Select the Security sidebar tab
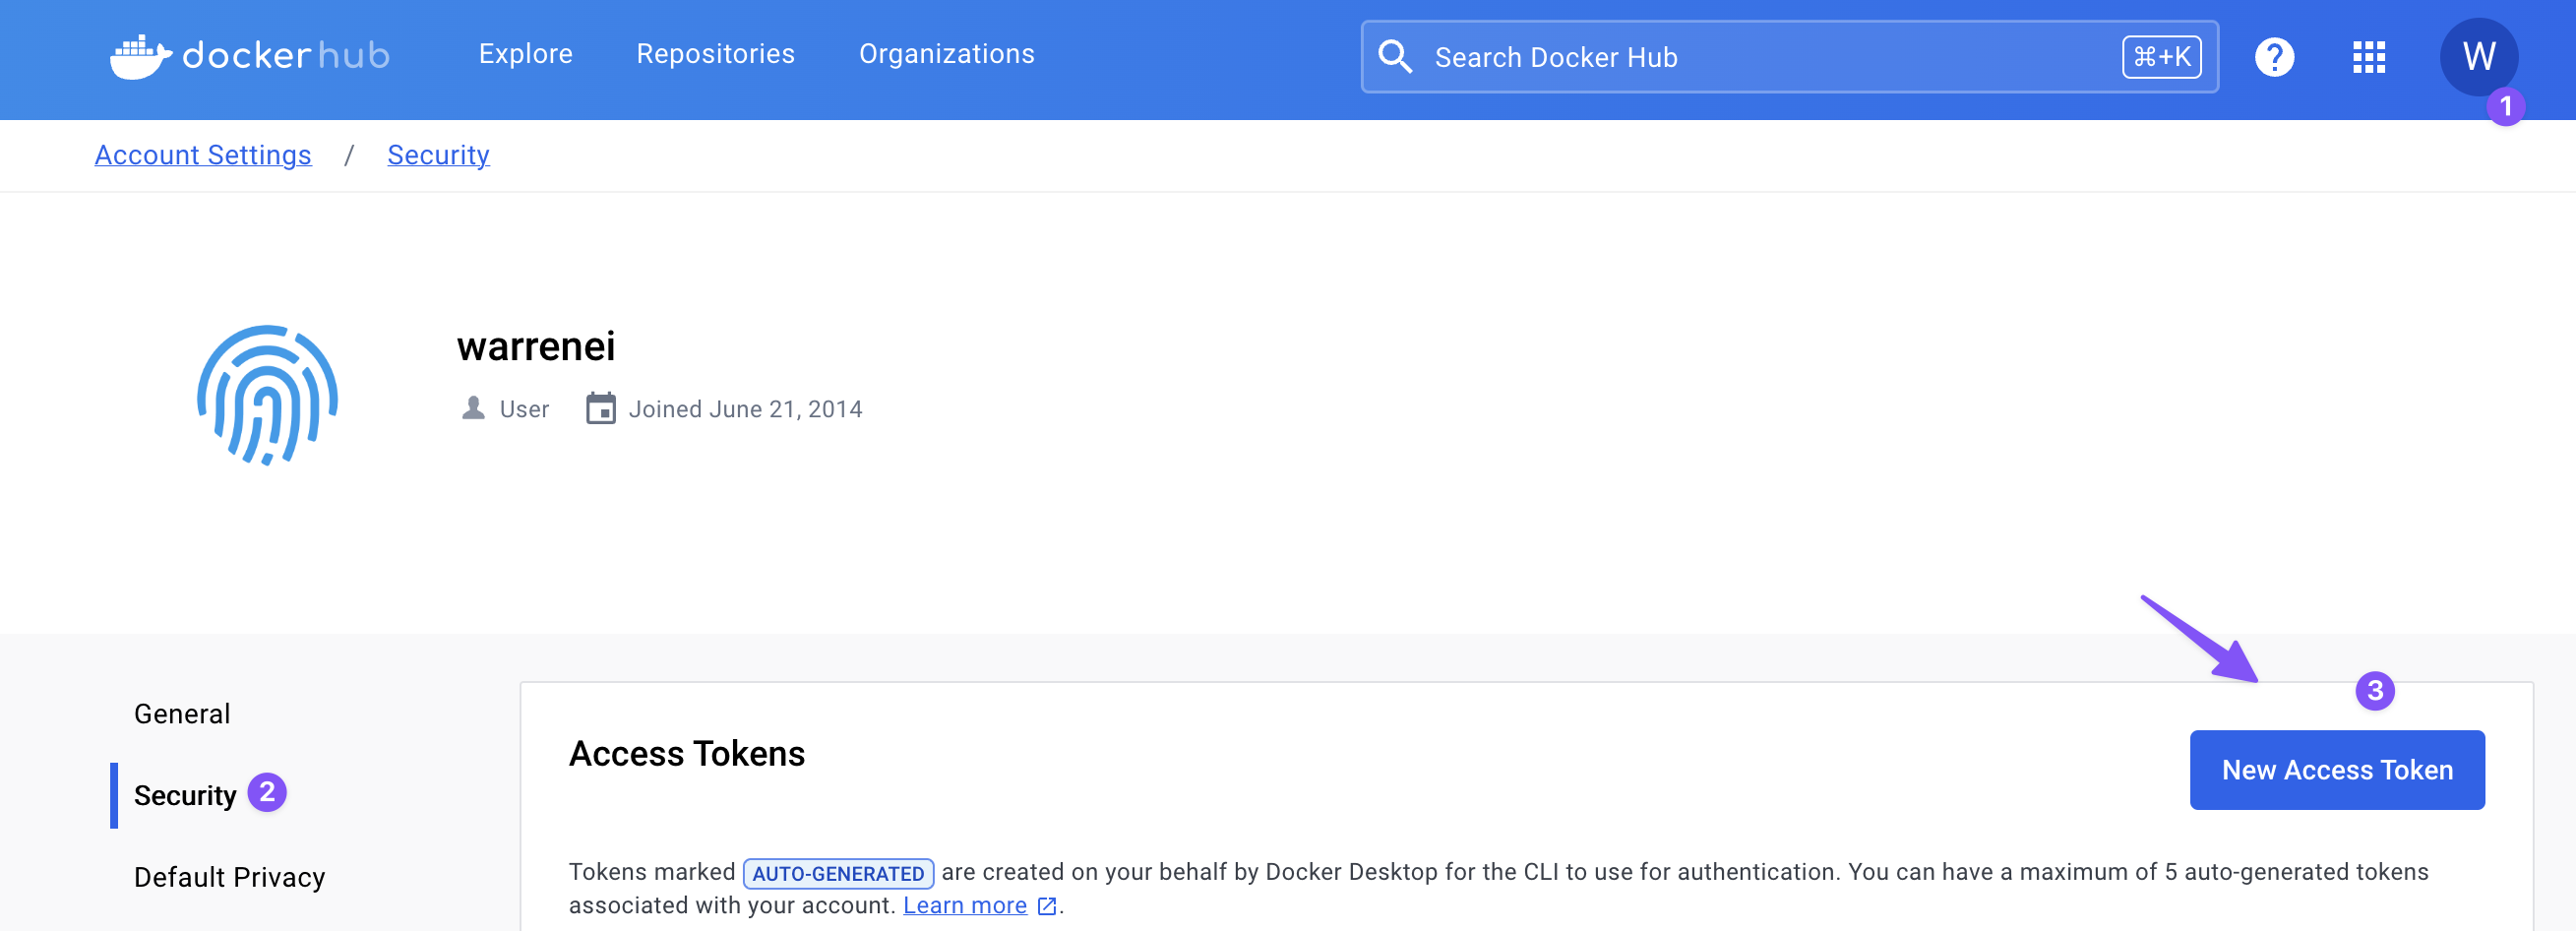The width and height of the screenshot is (2576, 931). click(185, 796)
